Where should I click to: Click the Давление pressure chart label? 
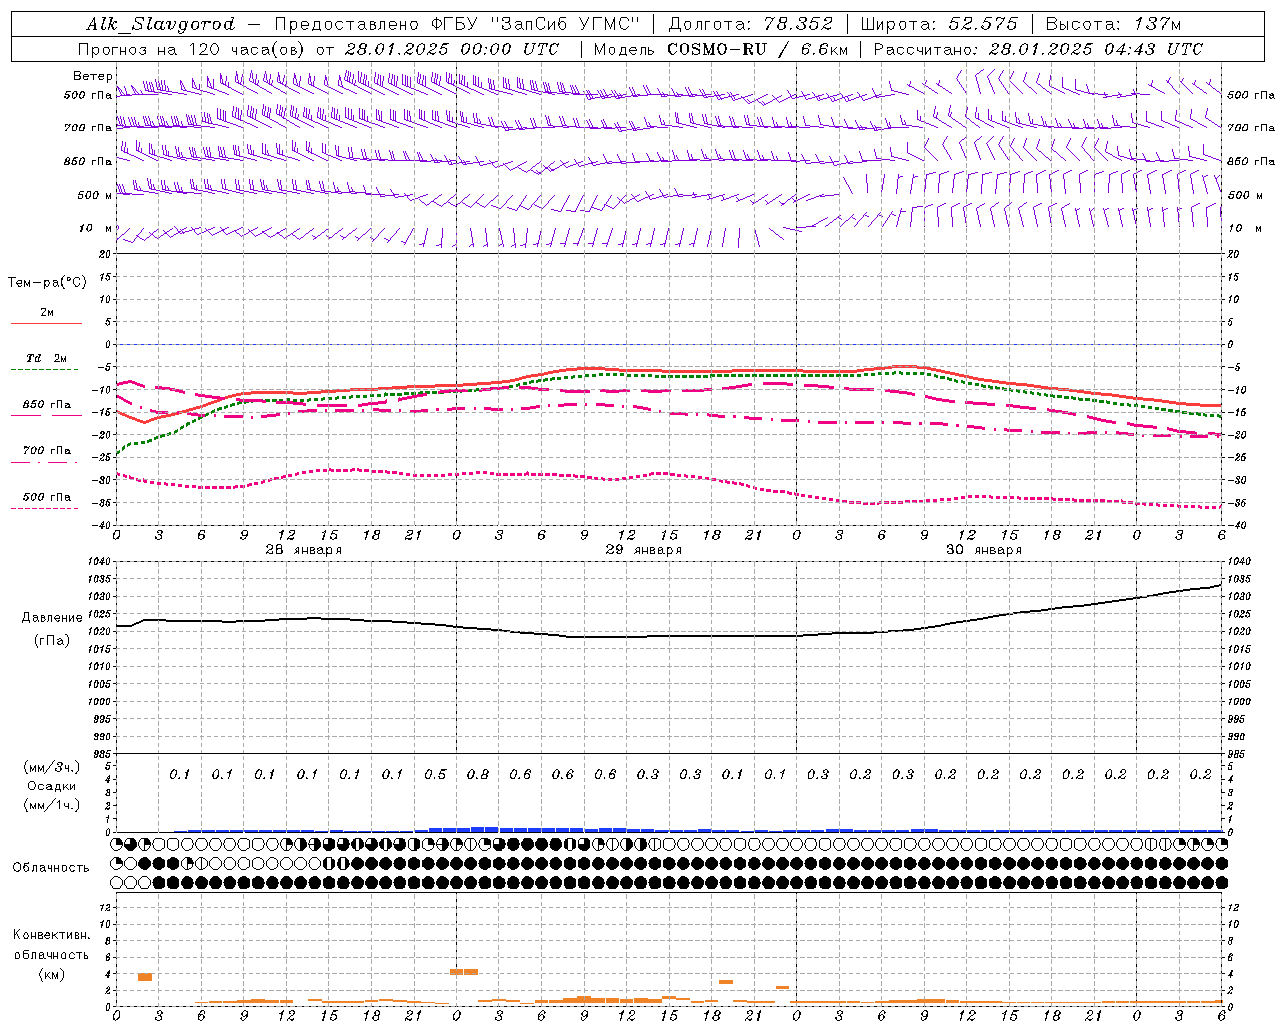pos(51,618)
